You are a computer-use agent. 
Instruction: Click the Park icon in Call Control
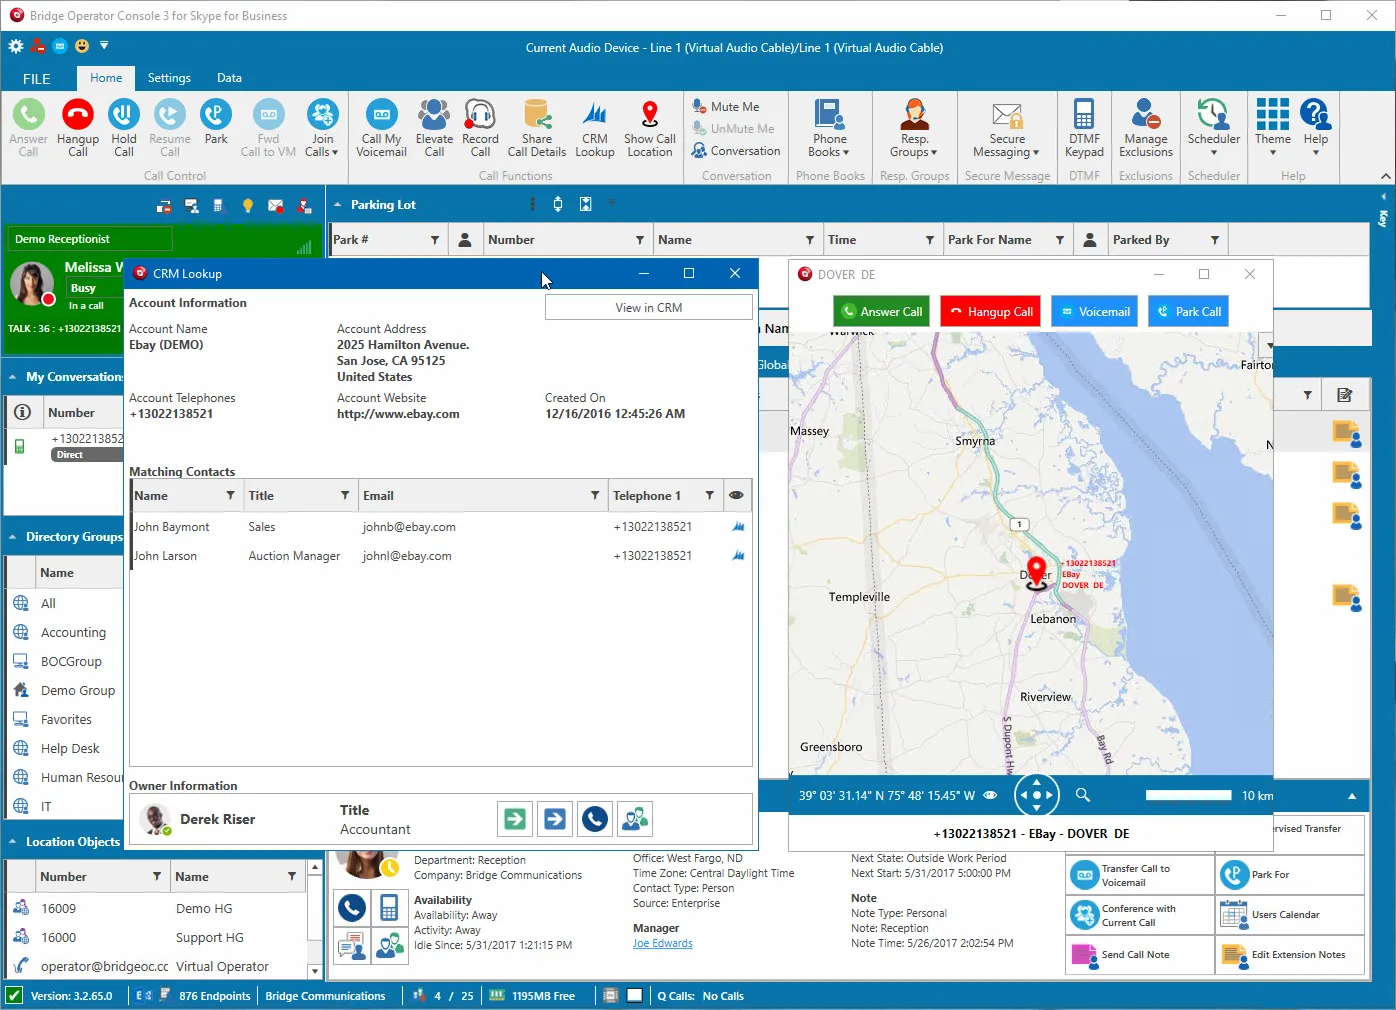[216, 116]
